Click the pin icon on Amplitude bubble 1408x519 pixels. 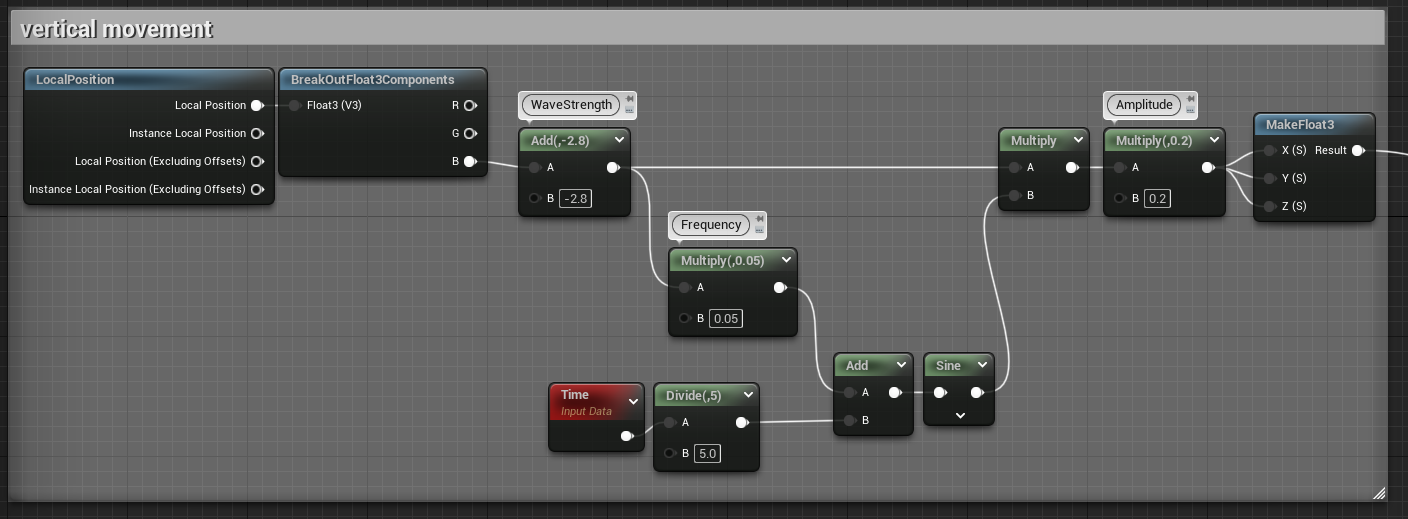pos(1191,99)
